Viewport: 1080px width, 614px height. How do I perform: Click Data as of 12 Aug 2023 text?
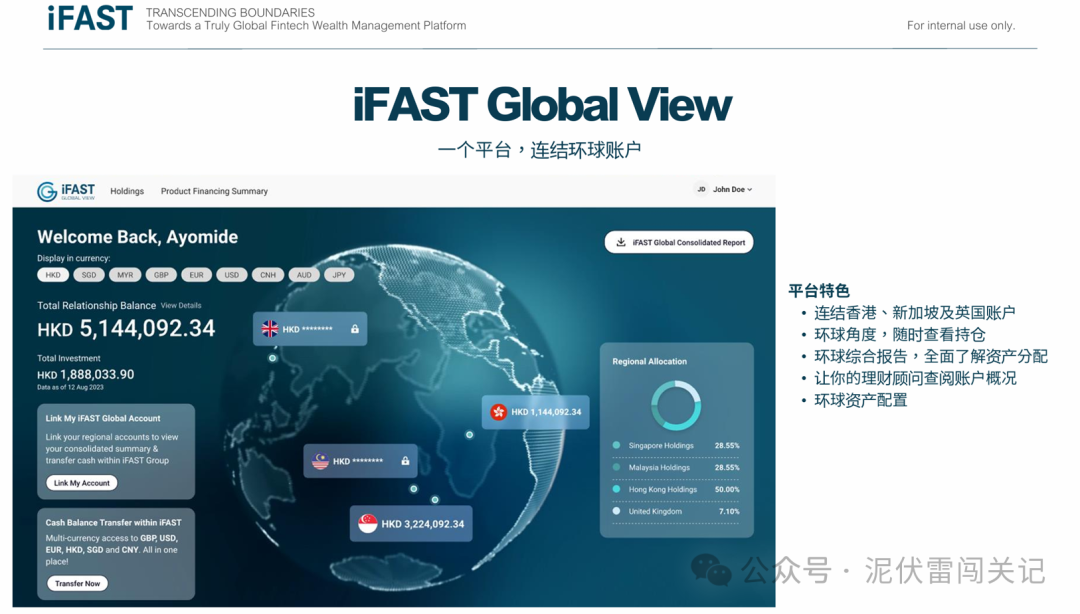70,387
